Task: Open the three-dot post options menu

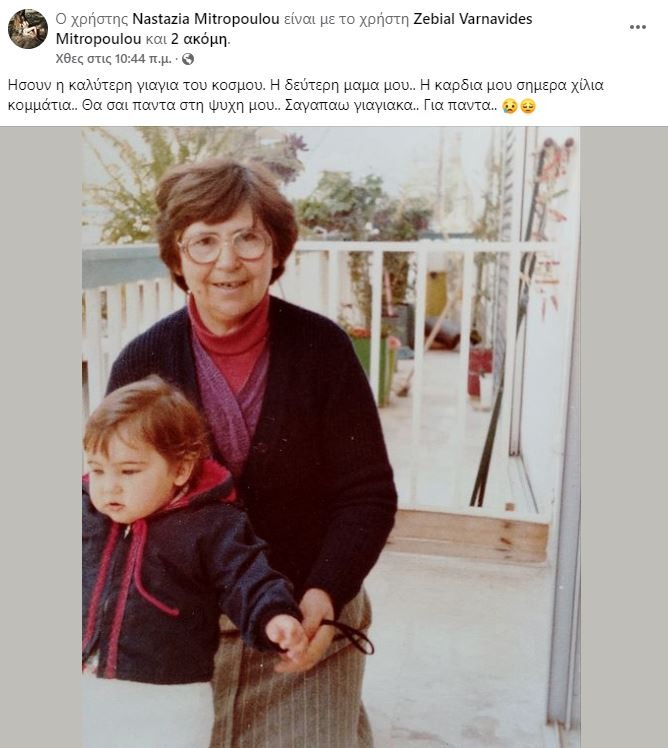Action: (x=637, y=27)
